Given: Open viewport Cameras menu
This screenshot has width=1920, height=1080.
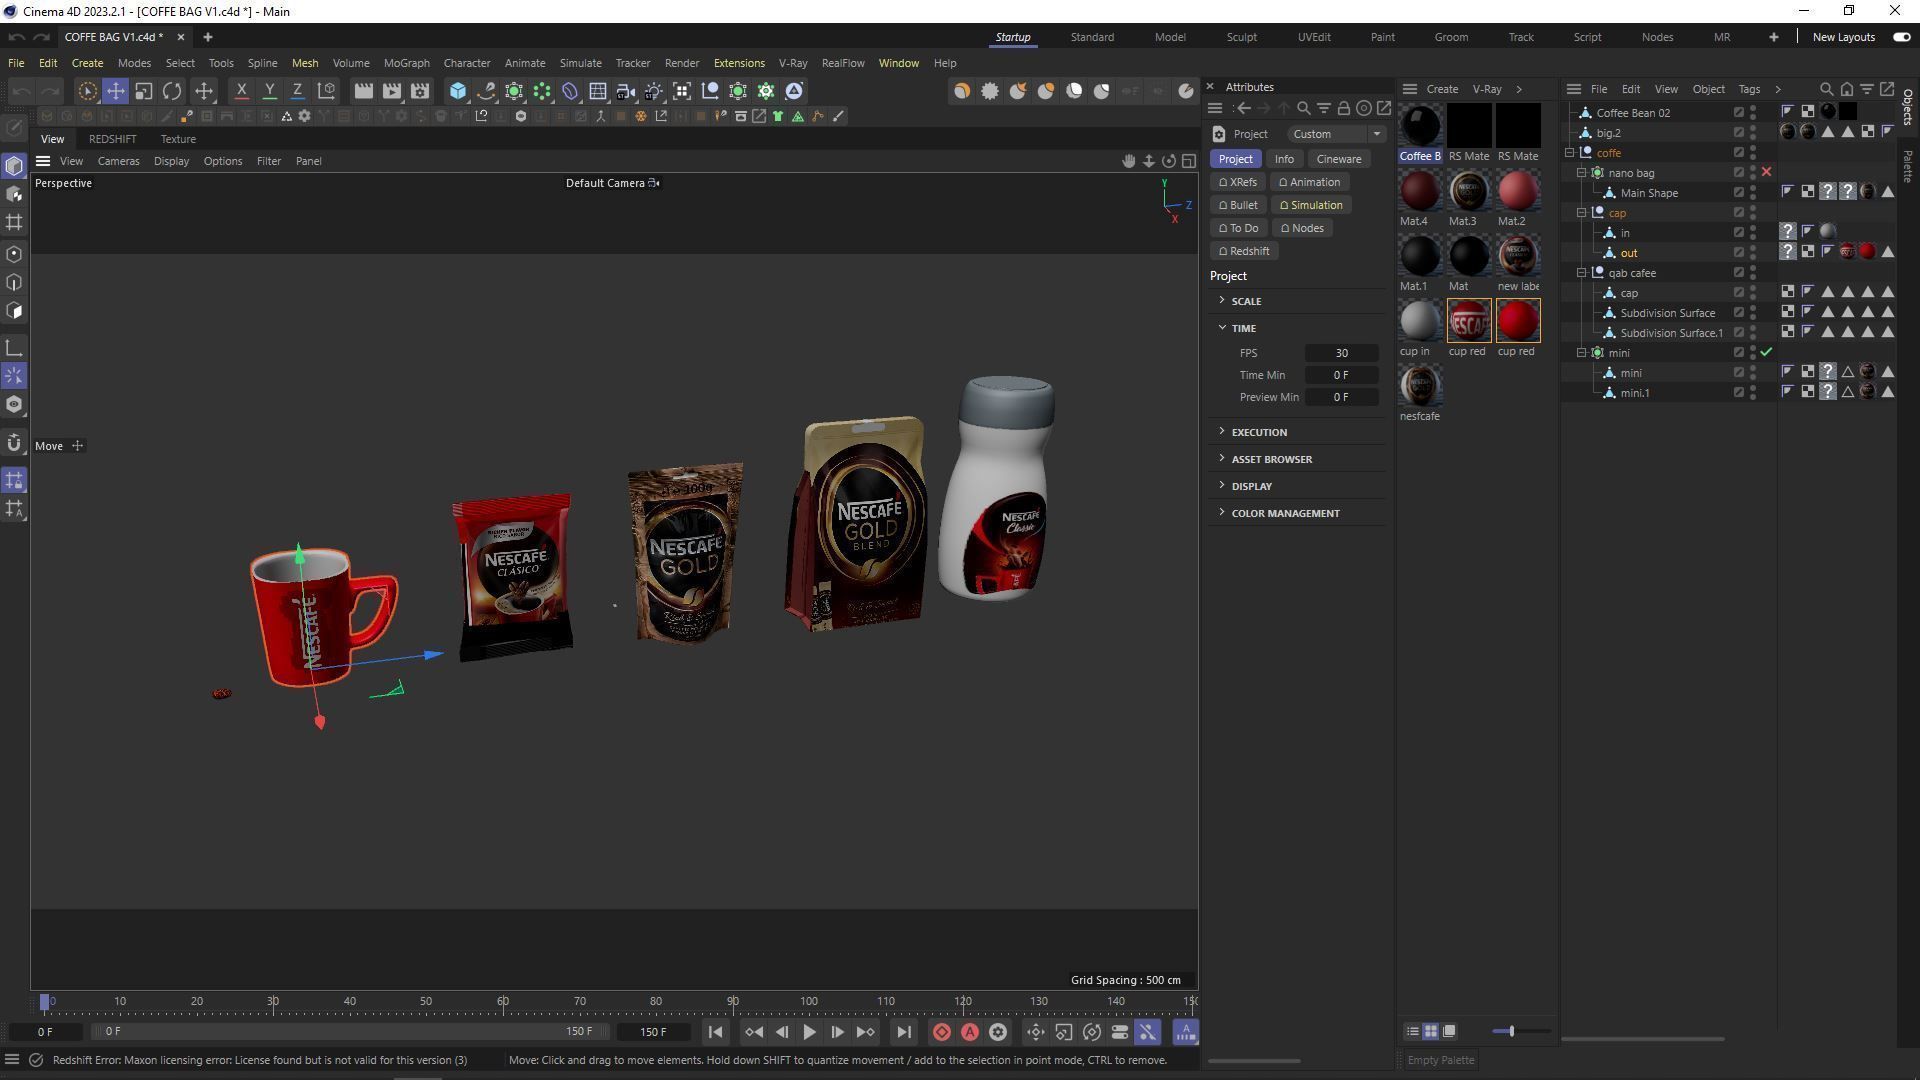Looking at the screenshot, I should click(x=118, y=161).
